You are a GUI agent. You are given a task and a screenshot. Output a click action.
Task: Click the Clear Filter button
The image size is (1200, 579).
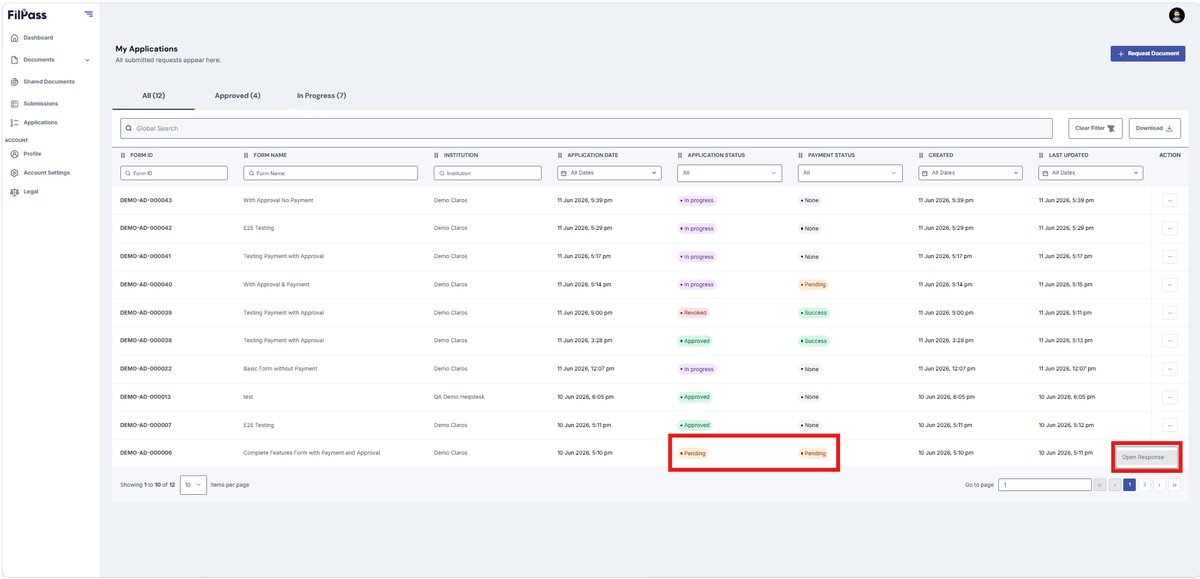tap(1095, 128)
